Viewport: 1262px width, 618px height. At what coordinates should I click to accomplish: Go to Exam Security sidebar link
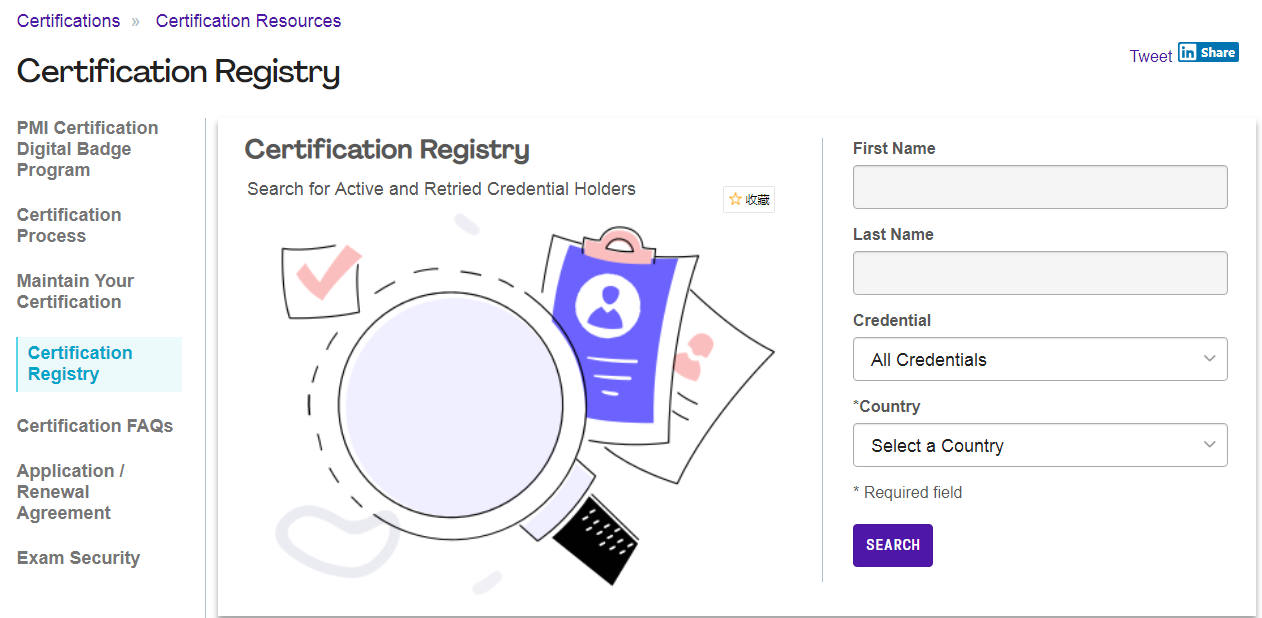tap(78, 558)
